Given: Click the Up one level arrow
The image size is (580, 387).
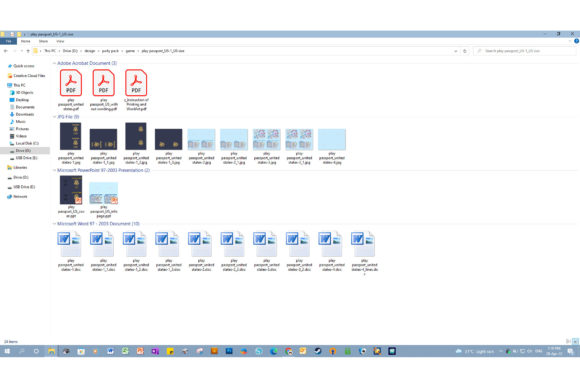Looking at the screenshot, I should [28, 51].
